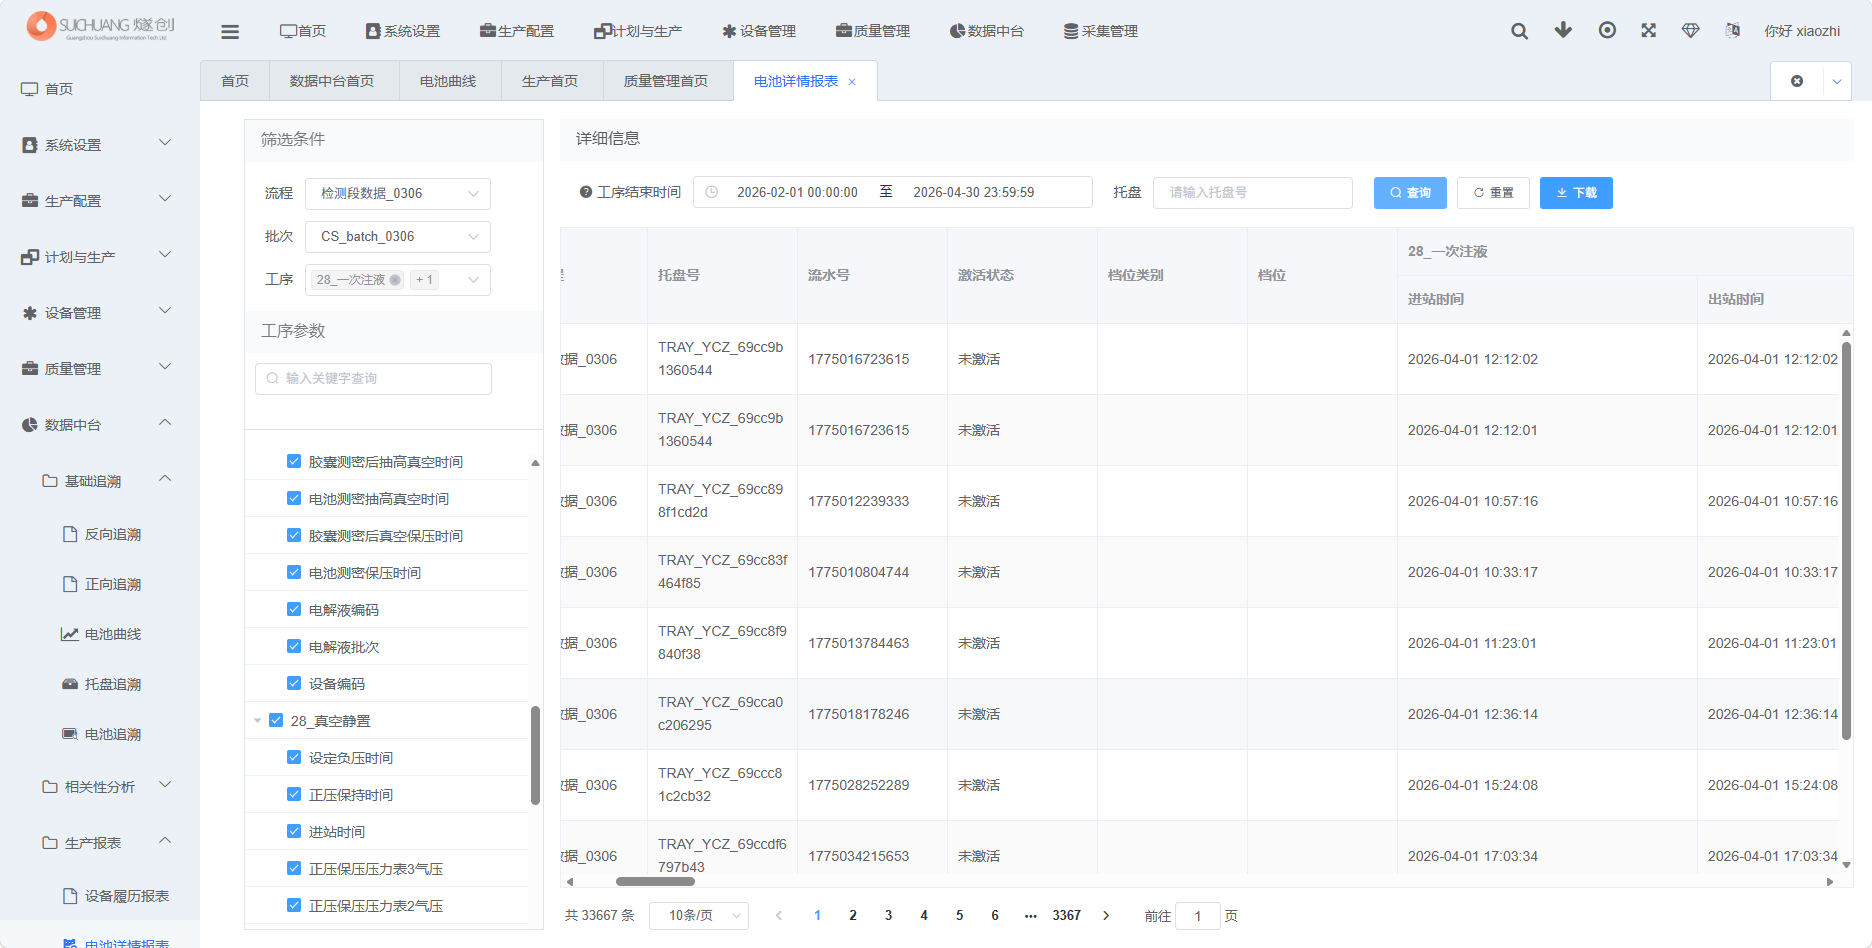Focus the 请输入托盘号 tray input field
The height and width of the screenshot is (948, 1872).
tap(1253, 192)
